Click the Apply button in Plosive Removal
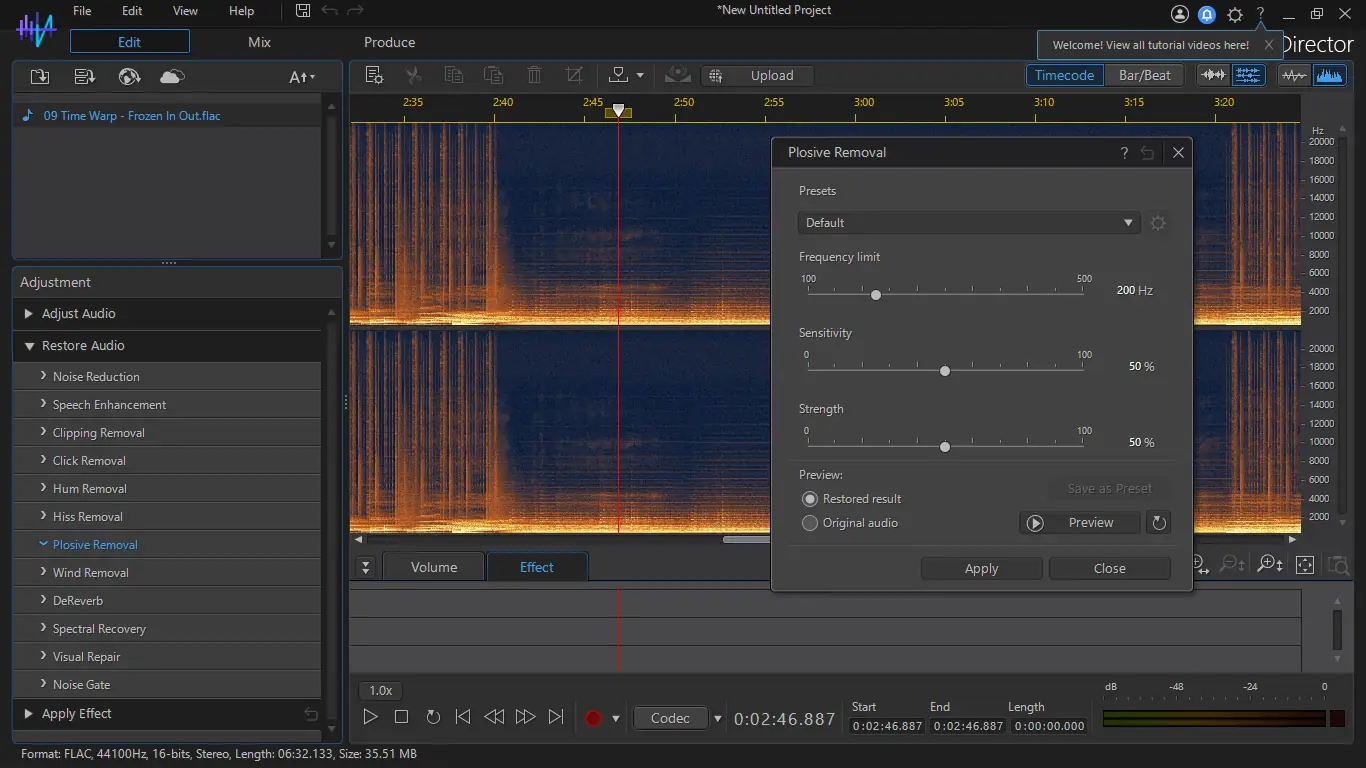1366x768 pixels. [x=981, y=568]
